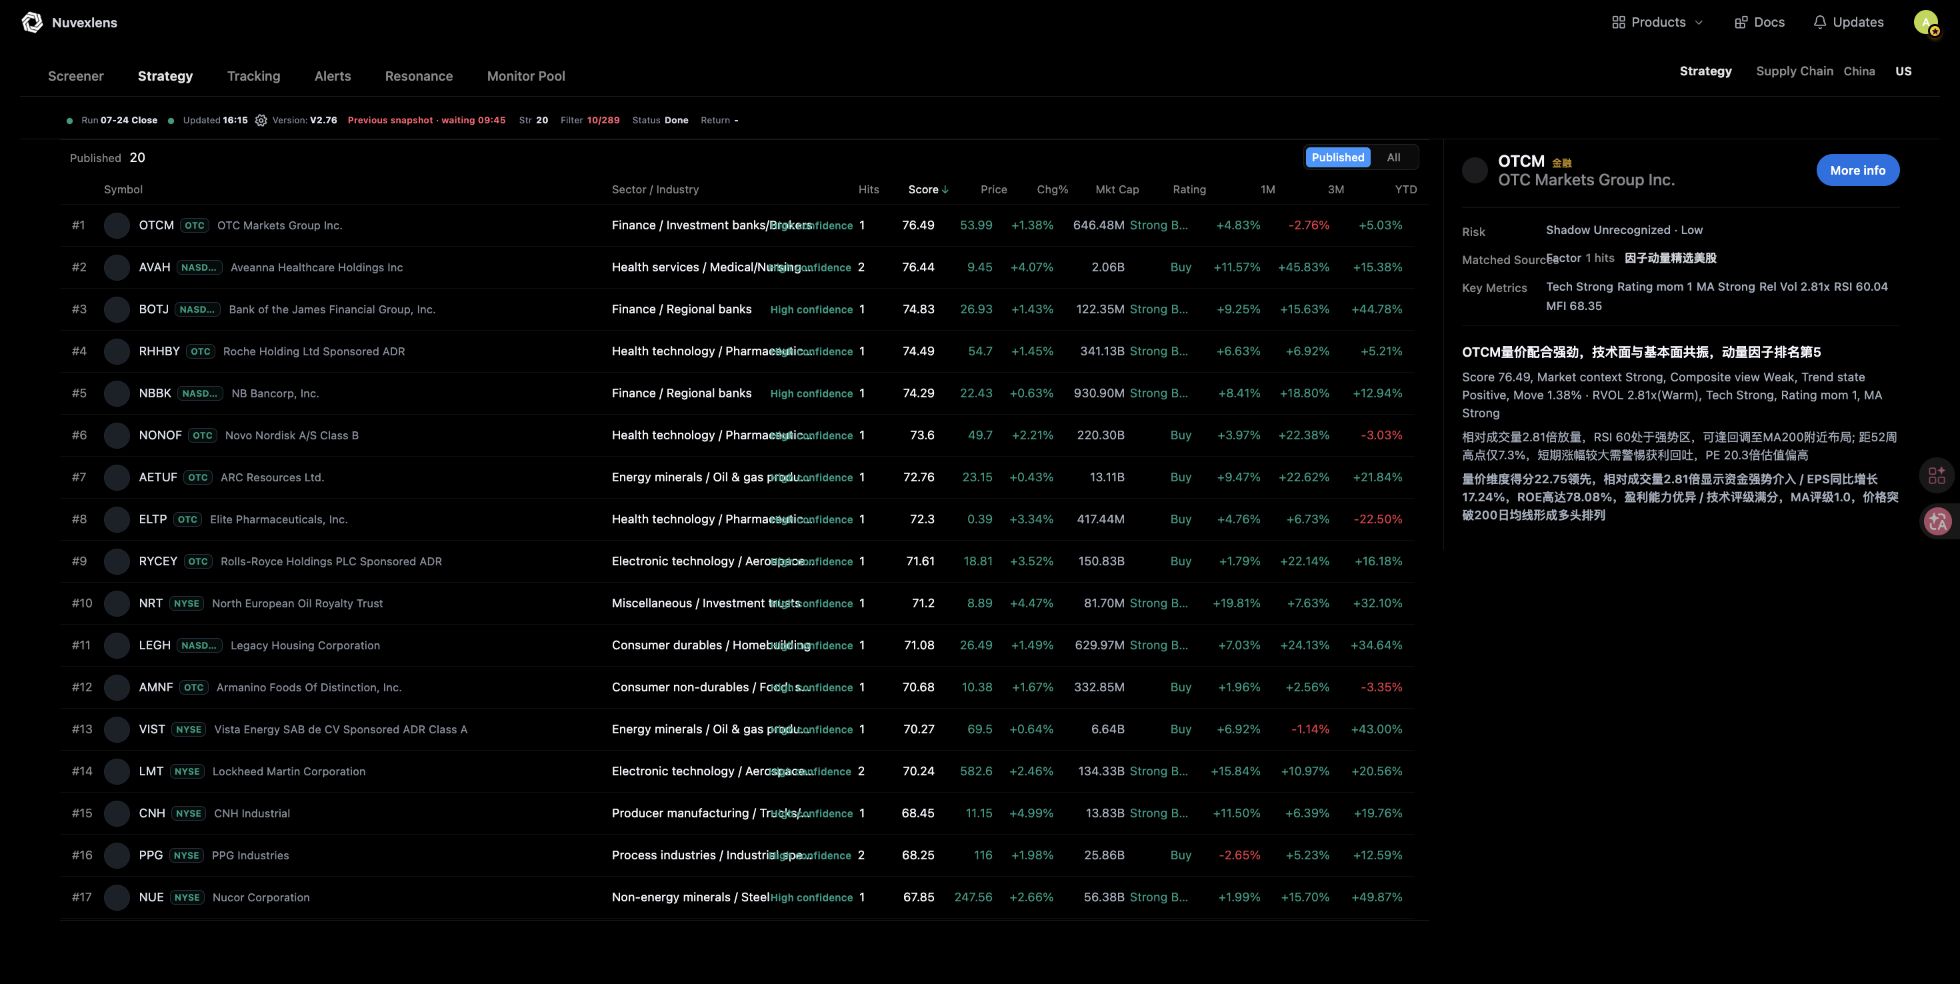Sort by the Chg% column header

[1052, 189]
